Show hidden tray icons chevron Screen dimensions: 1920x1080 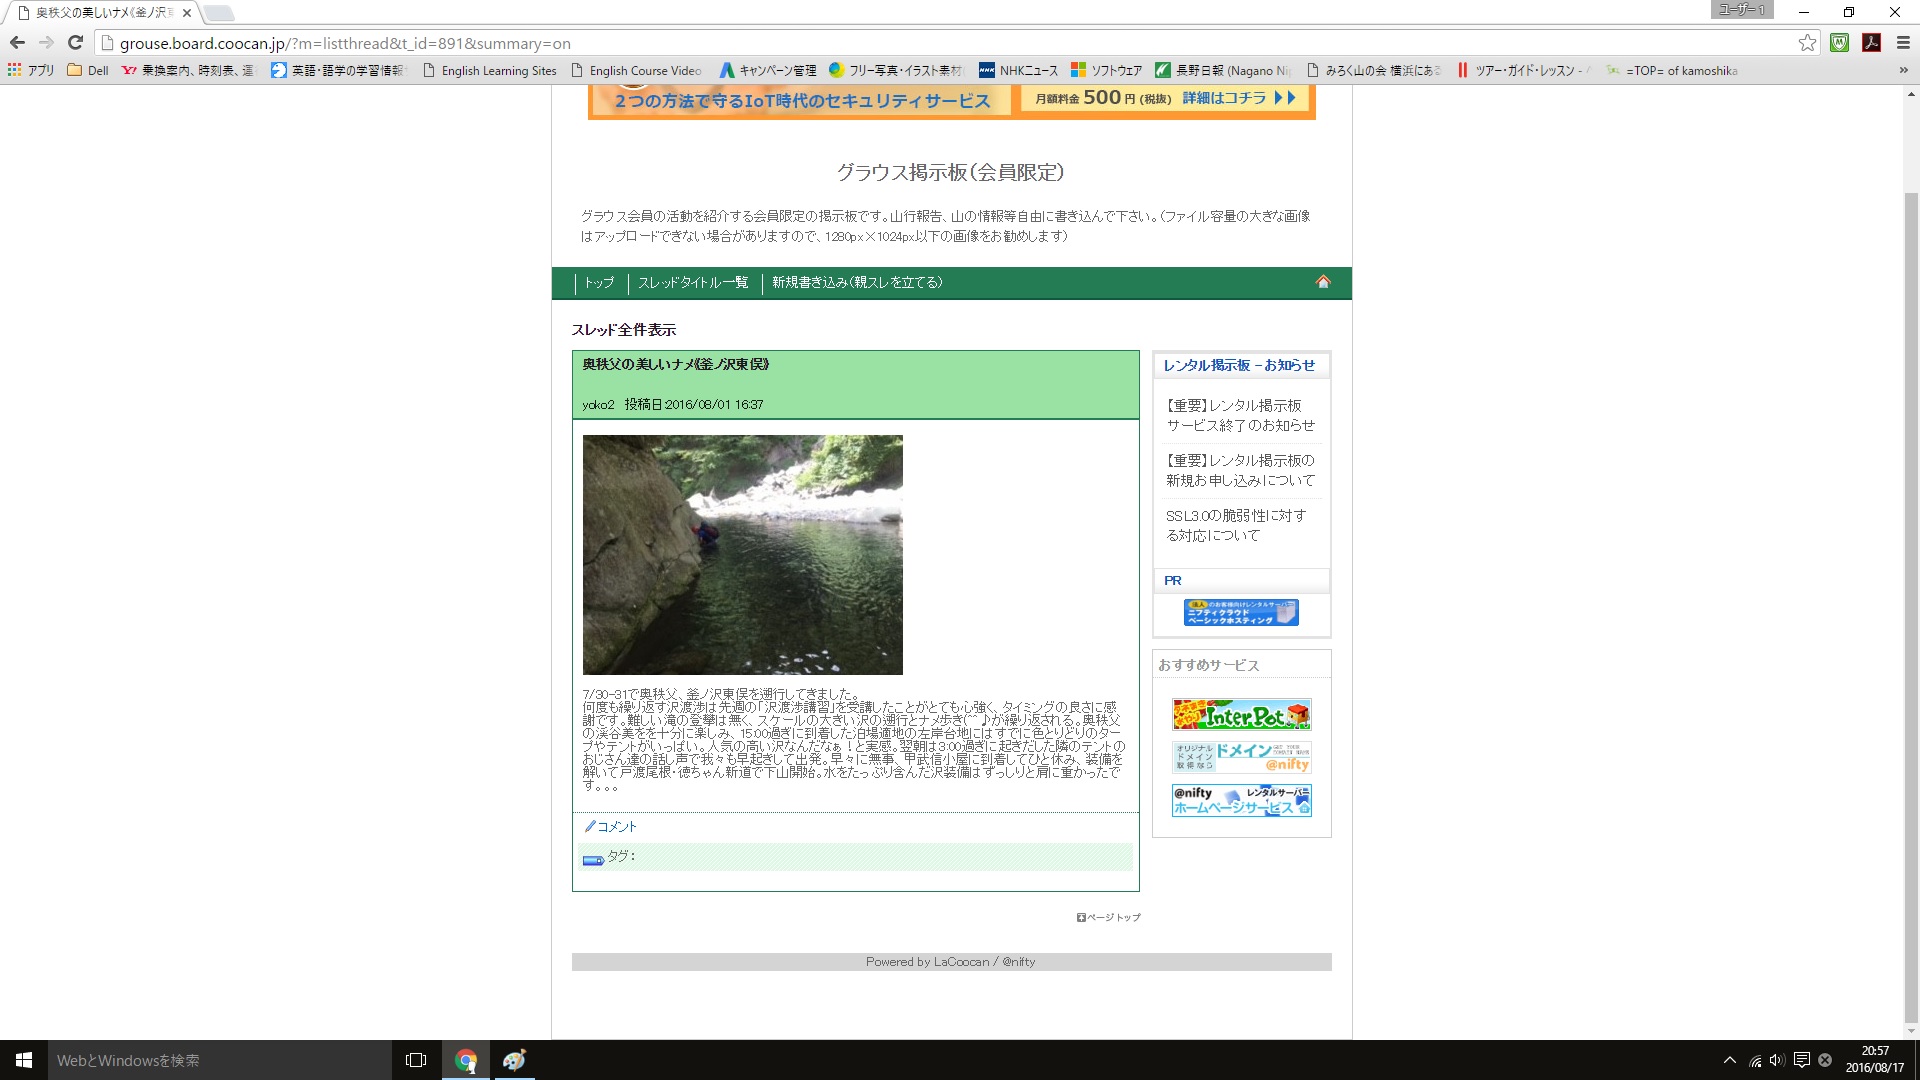tap(1729, 1060)
